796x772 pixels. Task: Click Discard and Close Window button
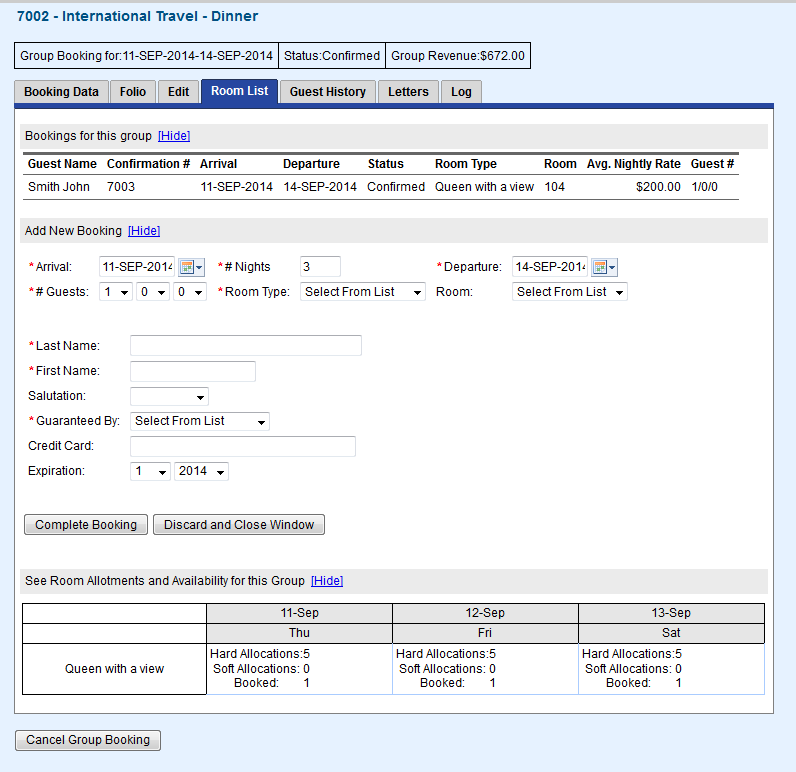pos(239,525)
